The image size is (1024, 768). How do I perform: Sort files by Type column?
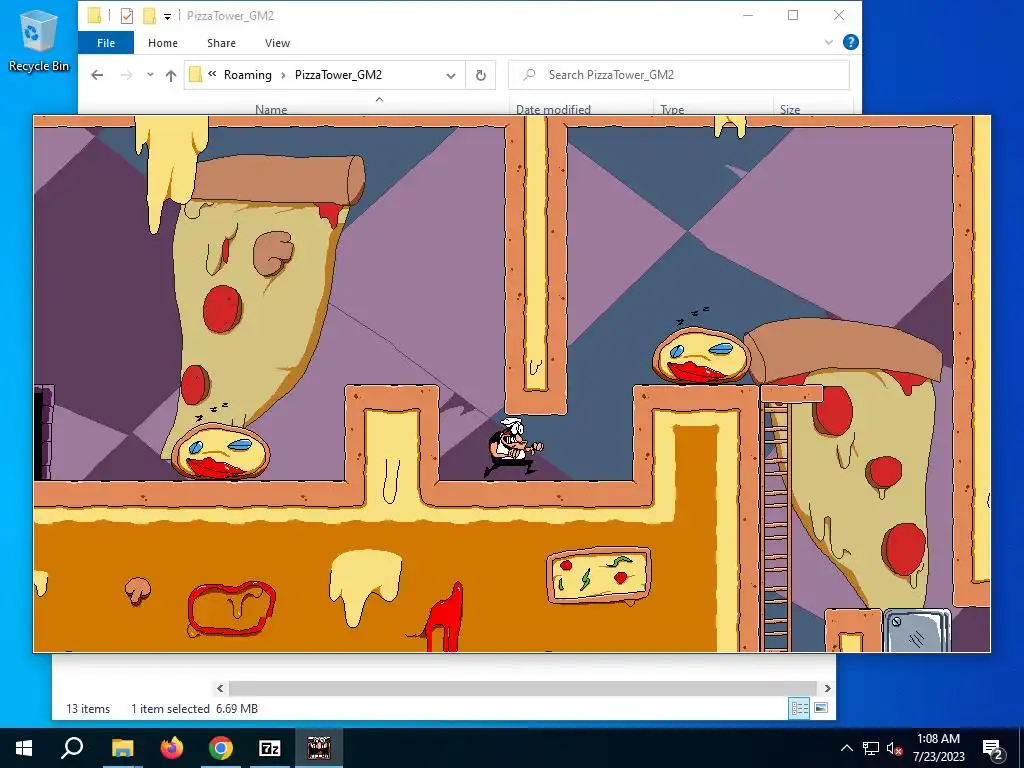coord(672,109)
